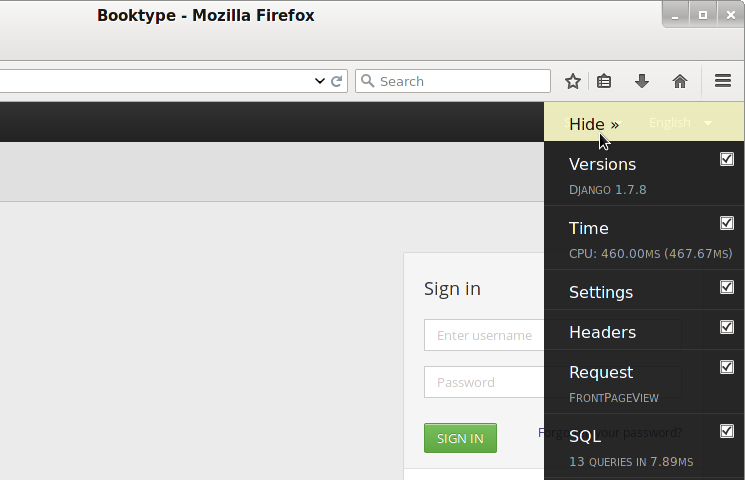Close the Firefox window
This screenshot has height=480, width=745.
tap(731, 15)
